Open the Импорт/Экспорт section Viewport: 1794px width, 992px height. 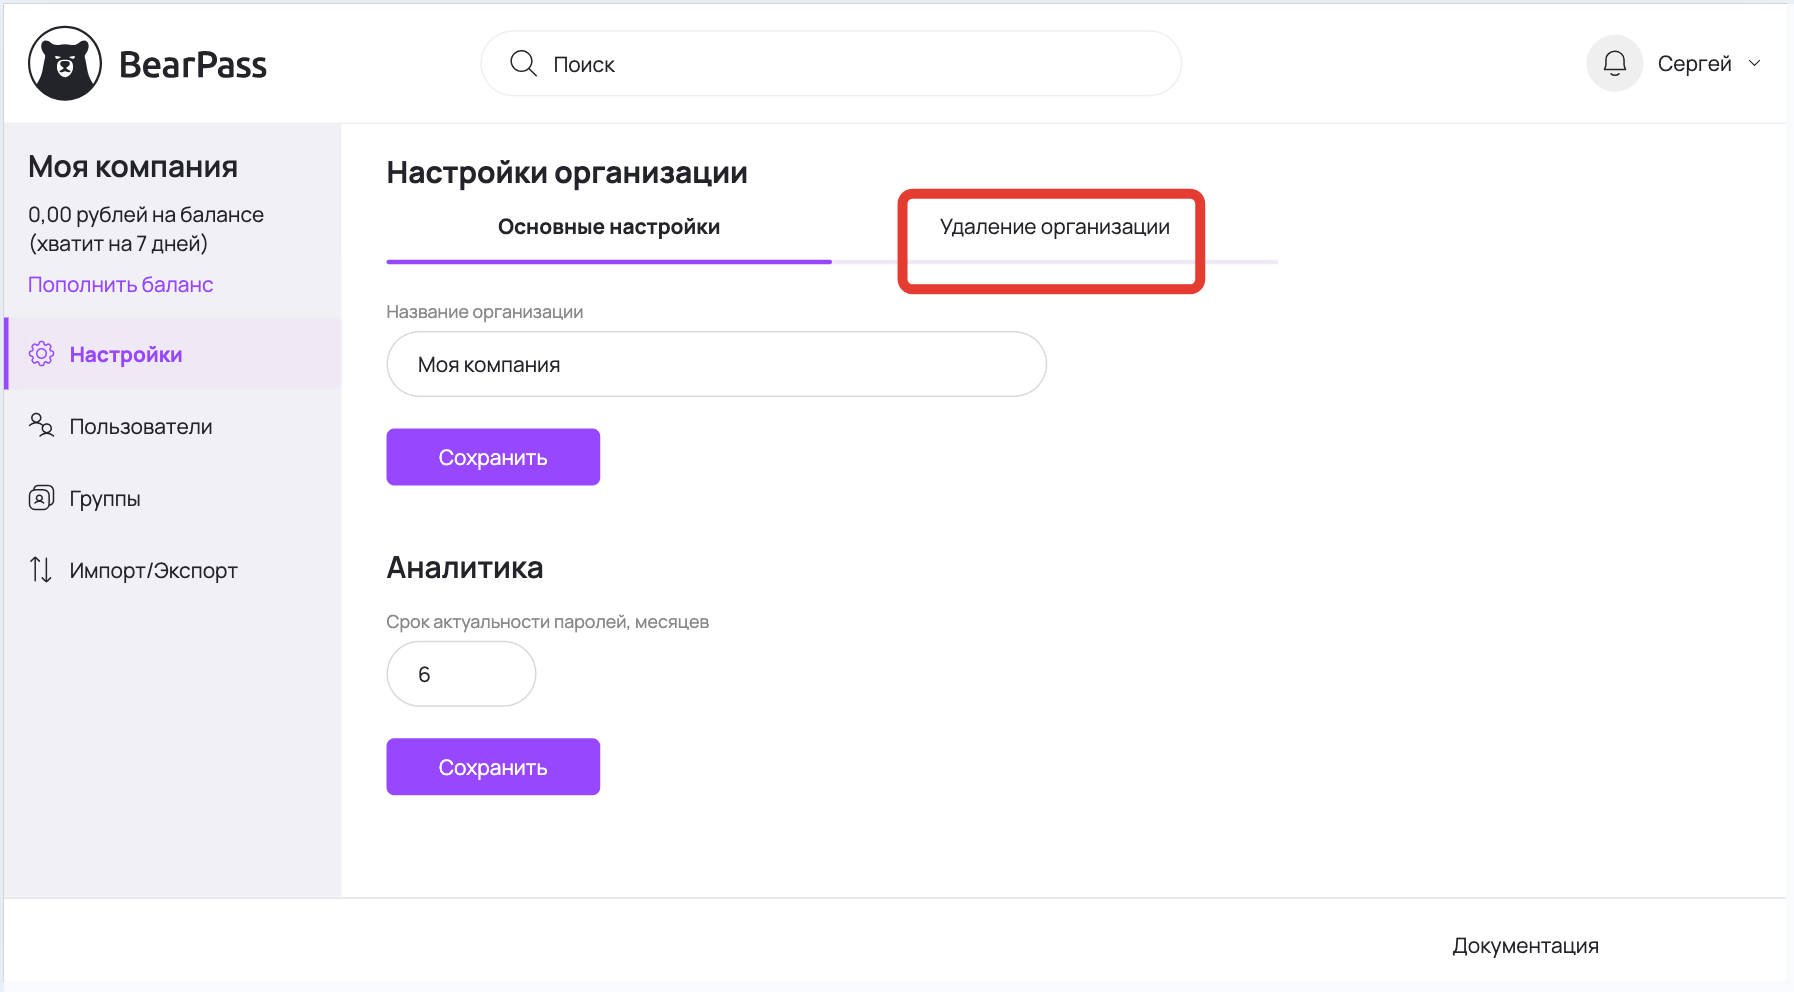click(x=153, y=571)
